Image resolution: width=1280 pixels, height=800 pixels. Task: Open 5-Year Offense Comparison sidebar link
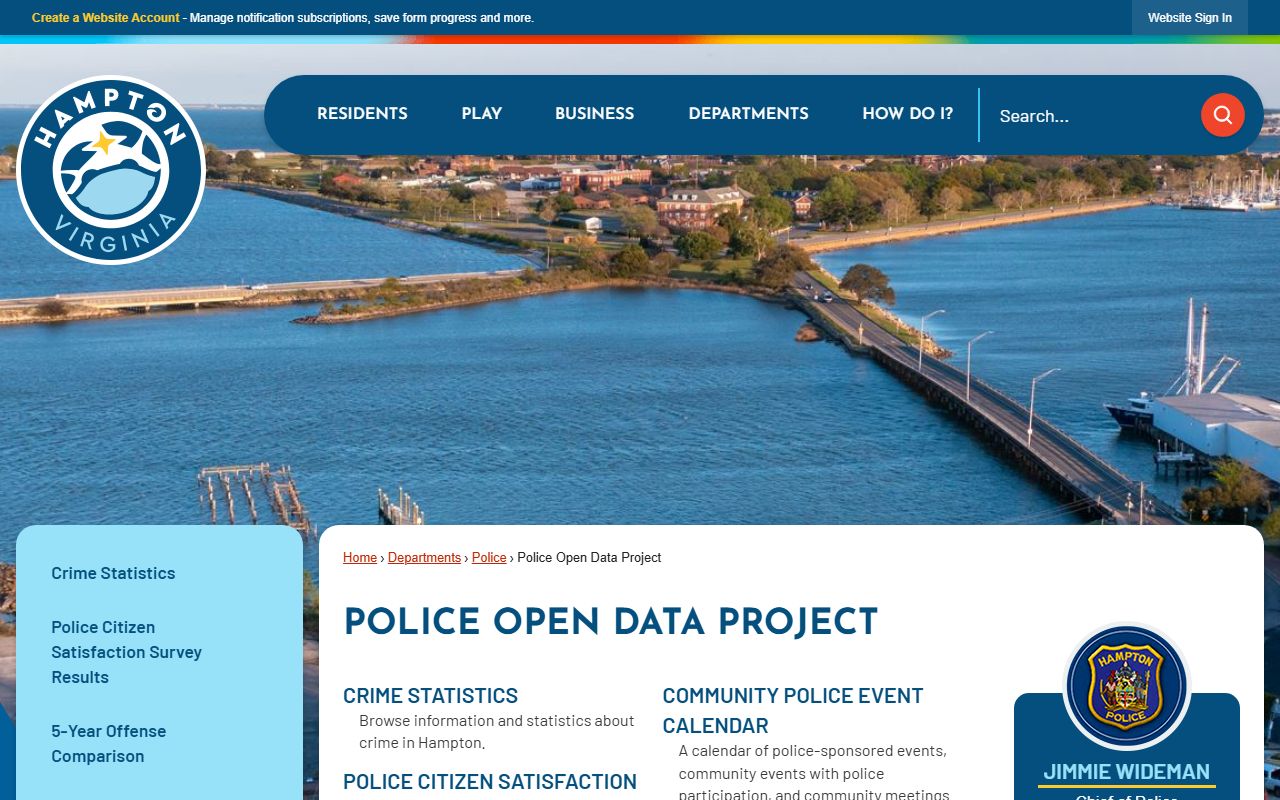pyautogui.click(x=109, y=744)
